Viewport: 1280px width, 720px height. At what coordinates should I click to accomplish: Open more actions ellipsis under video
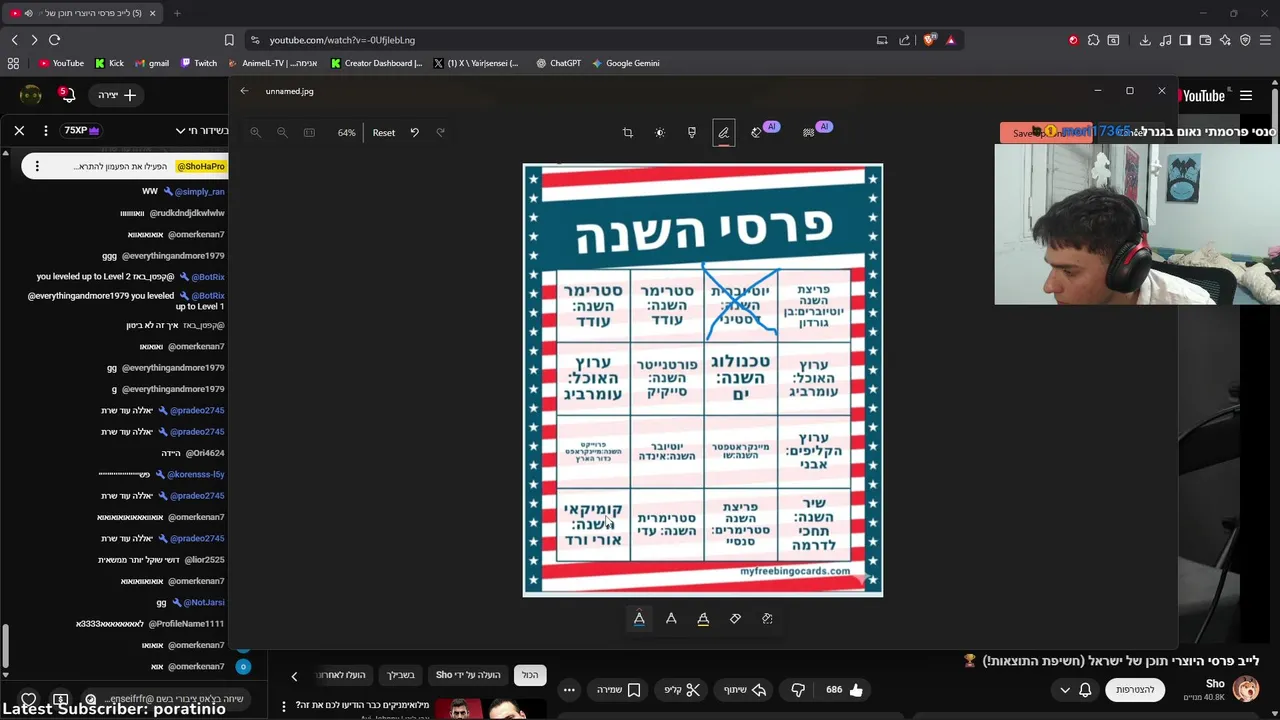(569, 690)
